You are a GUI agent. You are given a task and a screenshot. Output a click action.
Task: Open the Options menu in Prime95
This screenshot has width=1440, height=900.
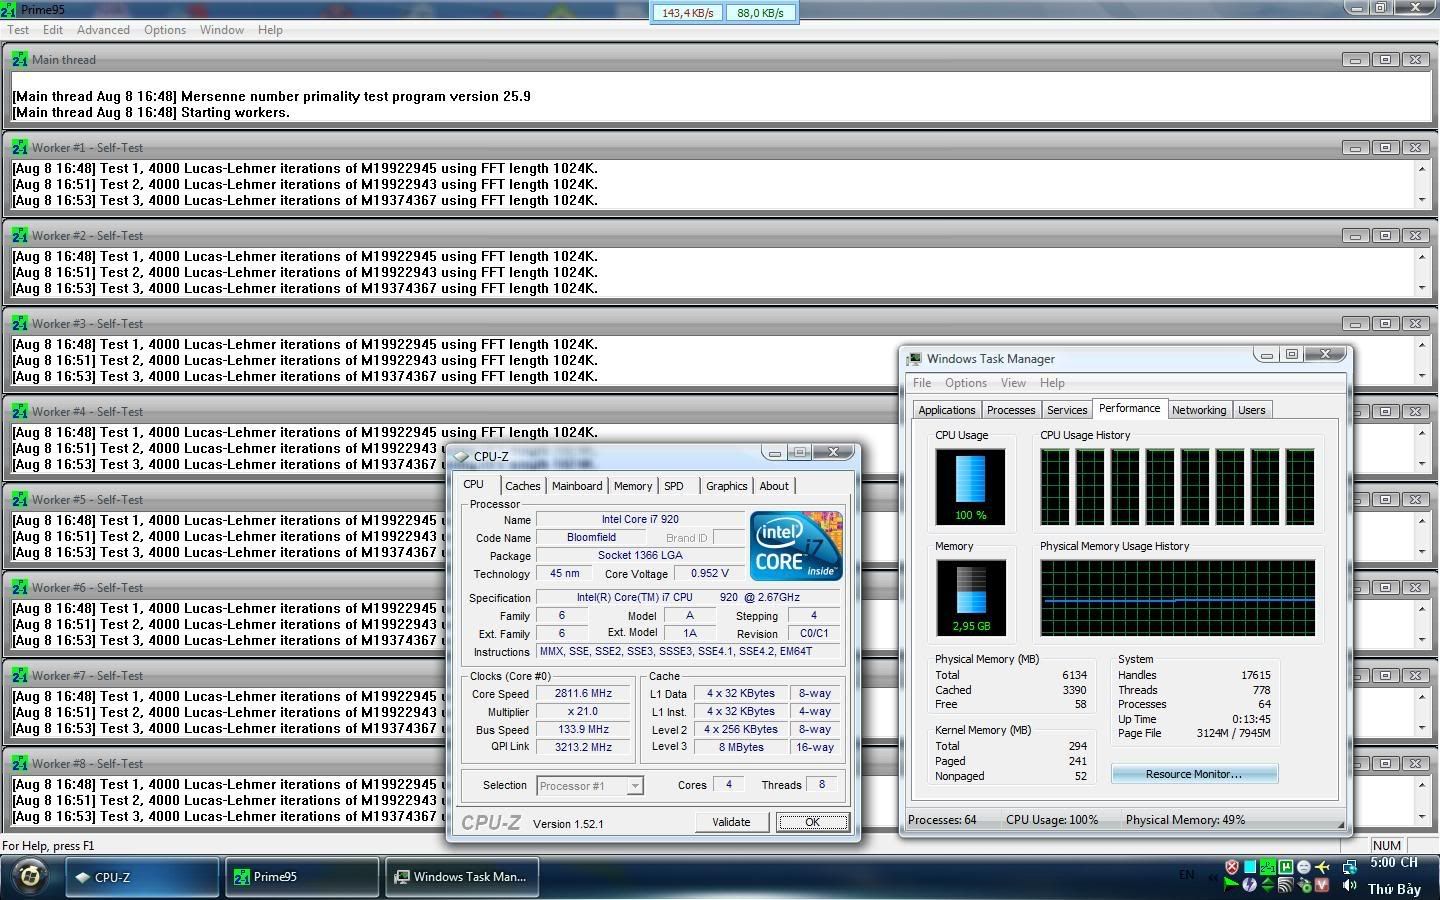pyautogui.click(x=164, y=30)
